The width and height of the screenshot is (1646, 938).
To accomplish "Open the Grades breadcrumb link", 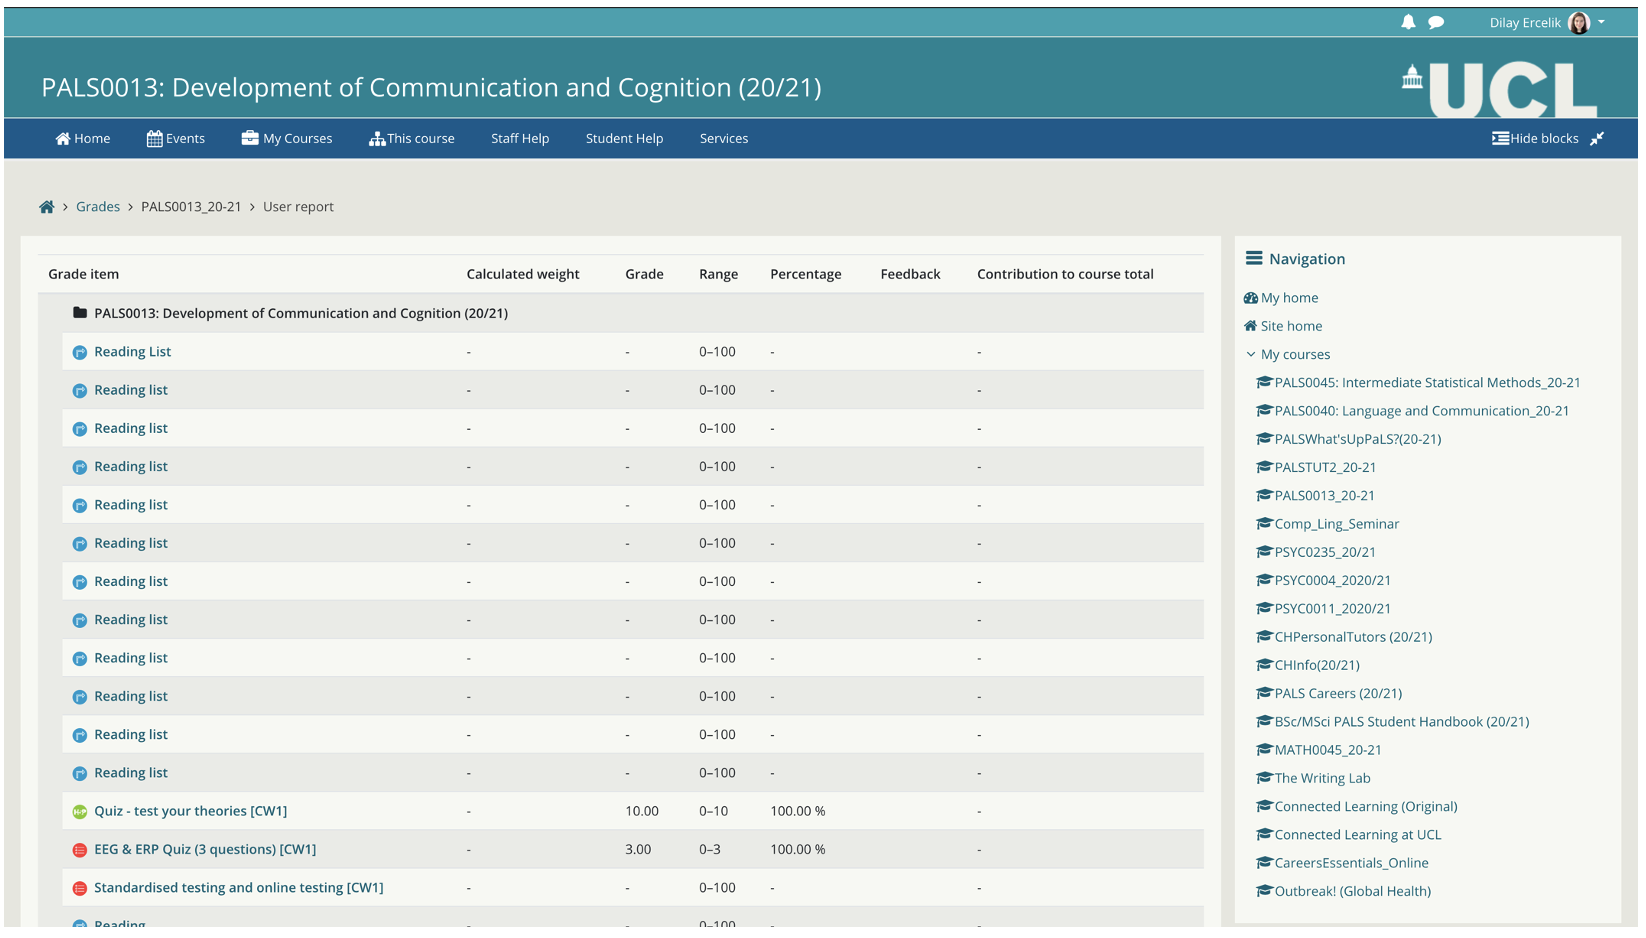I will pyautogui.click(x=98, y=207).
